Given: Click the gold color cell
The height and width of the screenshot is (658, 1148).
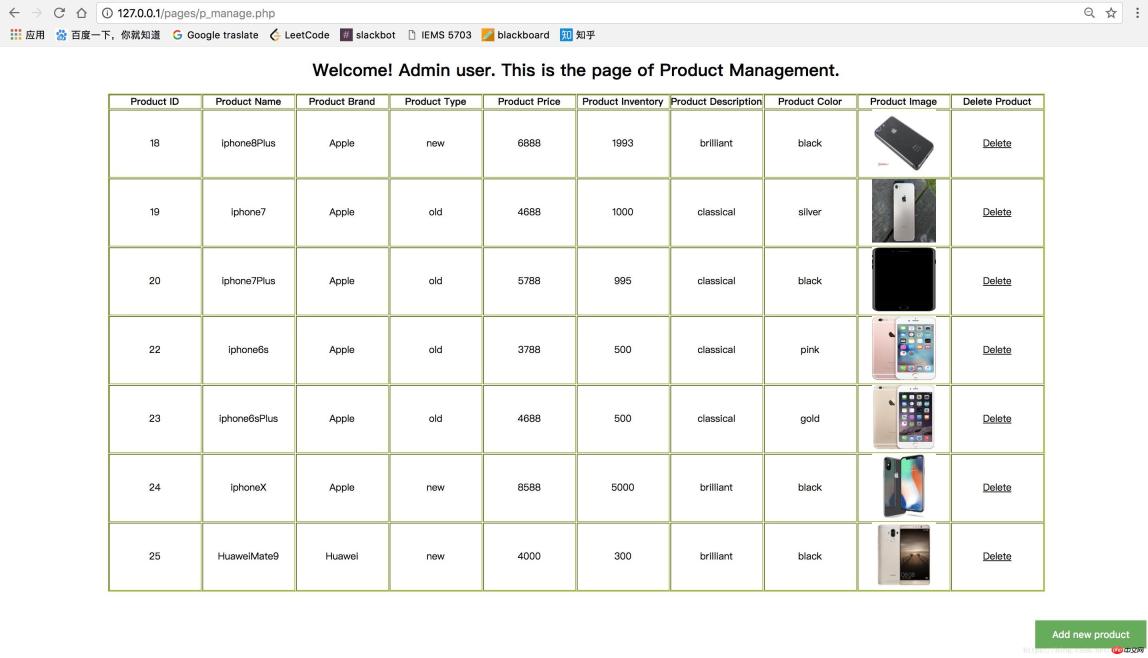Looking at the screenshot, I should (810, 419).
